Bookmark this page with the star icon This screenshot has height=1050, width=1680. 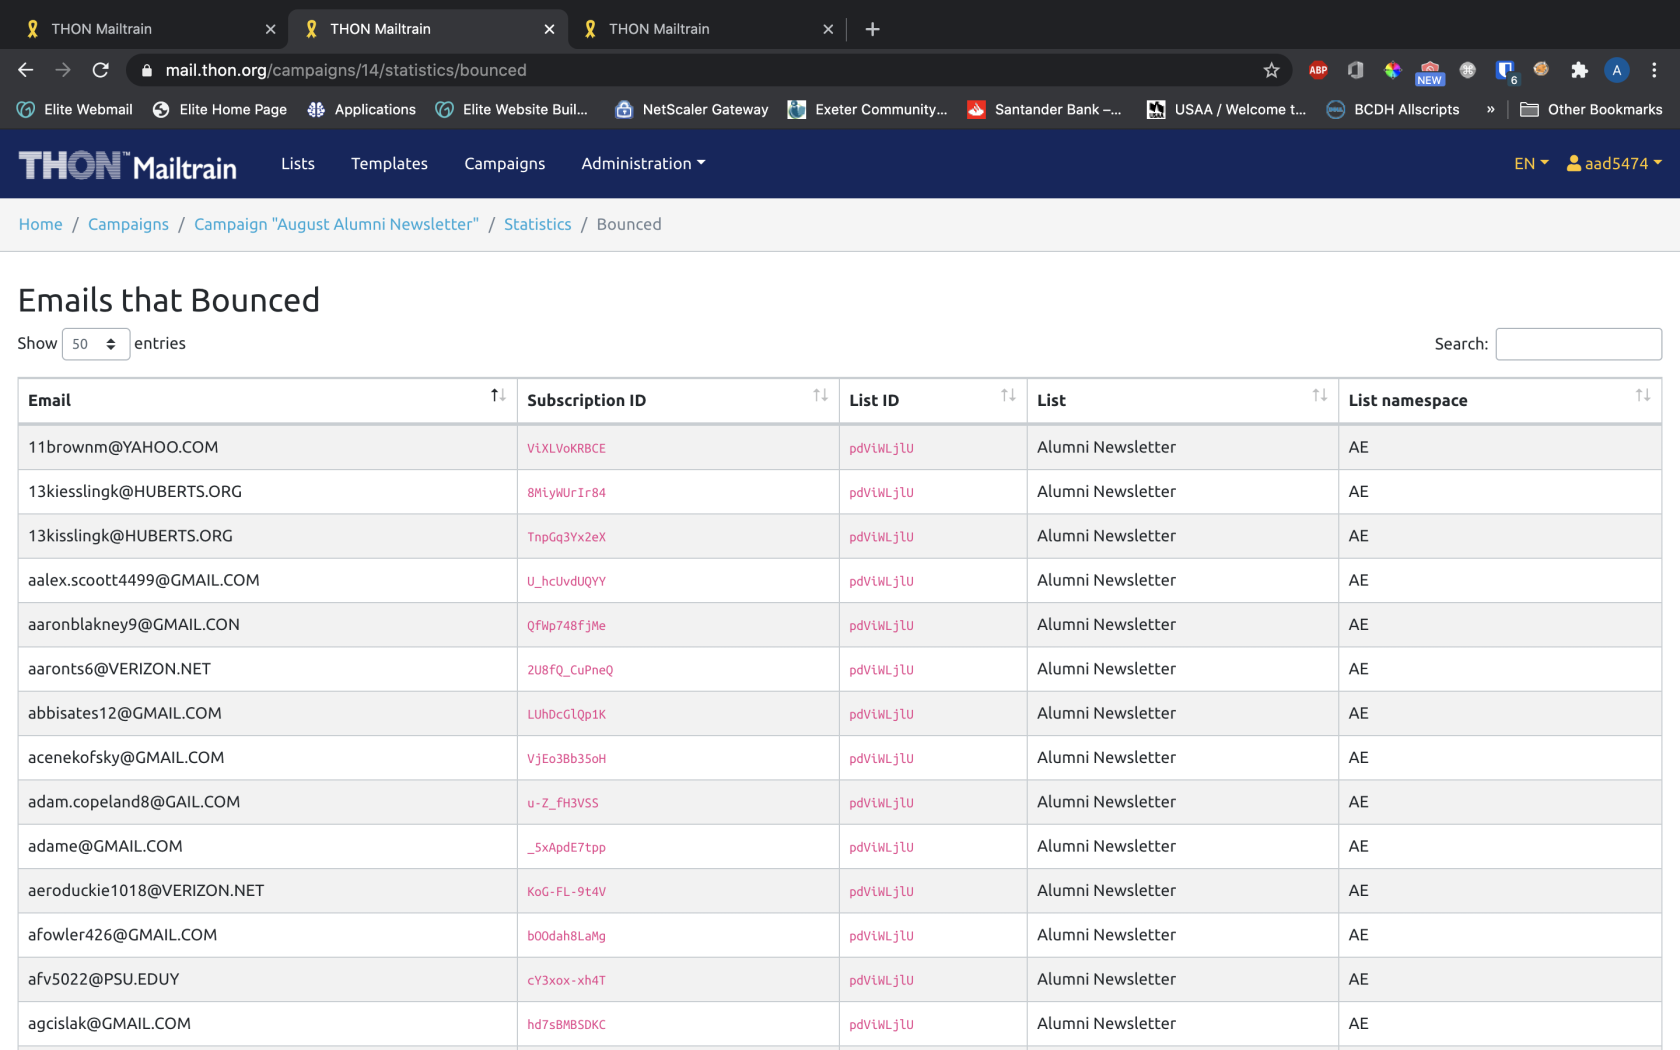[x=1271, y=70]
